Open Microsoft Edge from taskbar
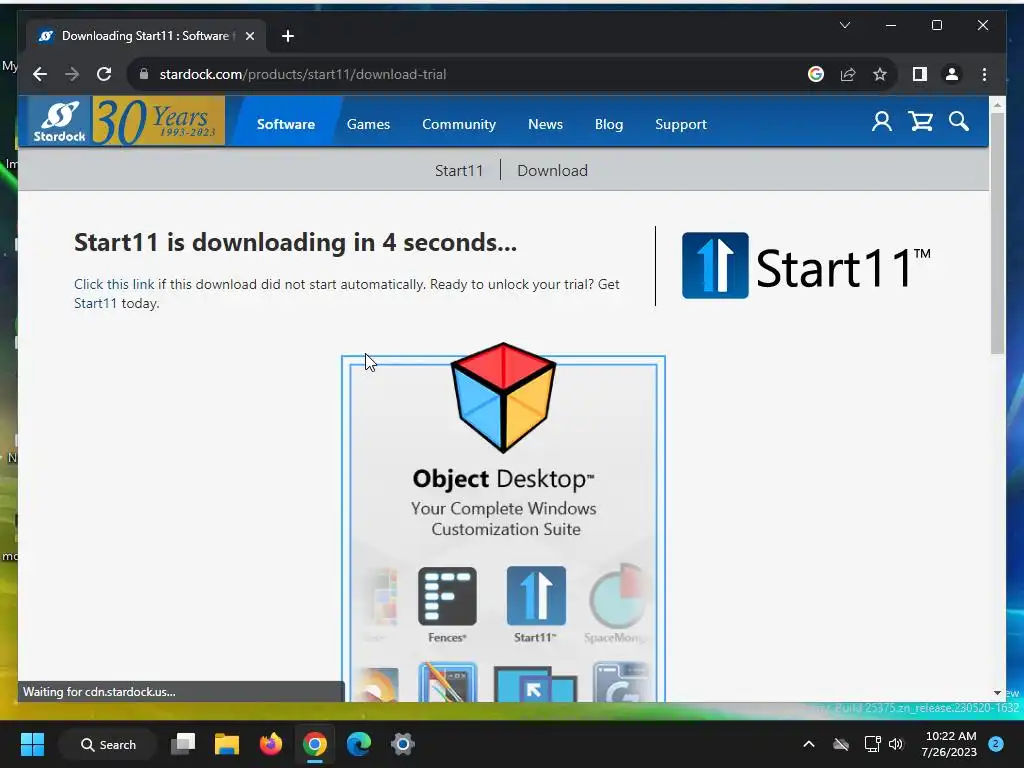Viewport: 1024px width, 768px height. [359, 744]
